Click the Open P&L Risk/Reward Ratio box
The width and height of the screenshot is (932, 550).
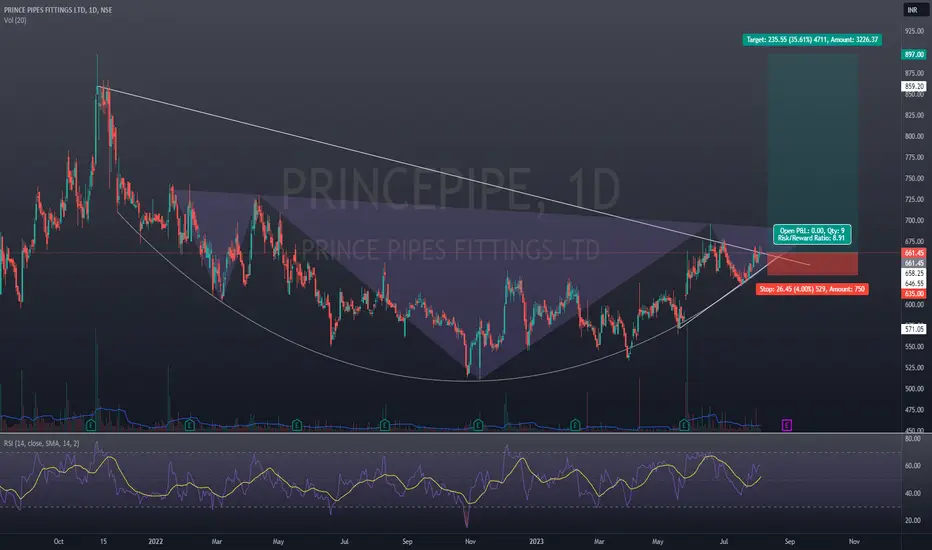tap(812, 234)
